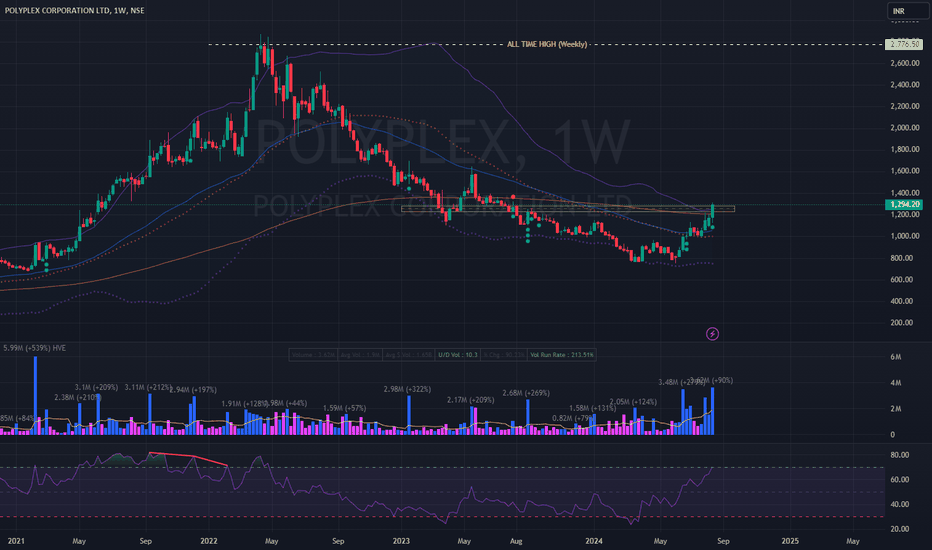Viewport: 932px width, 550px height.
Task: Click the U/D Vol : 10.3 stat cell
Action: click(x=458, y=355)
